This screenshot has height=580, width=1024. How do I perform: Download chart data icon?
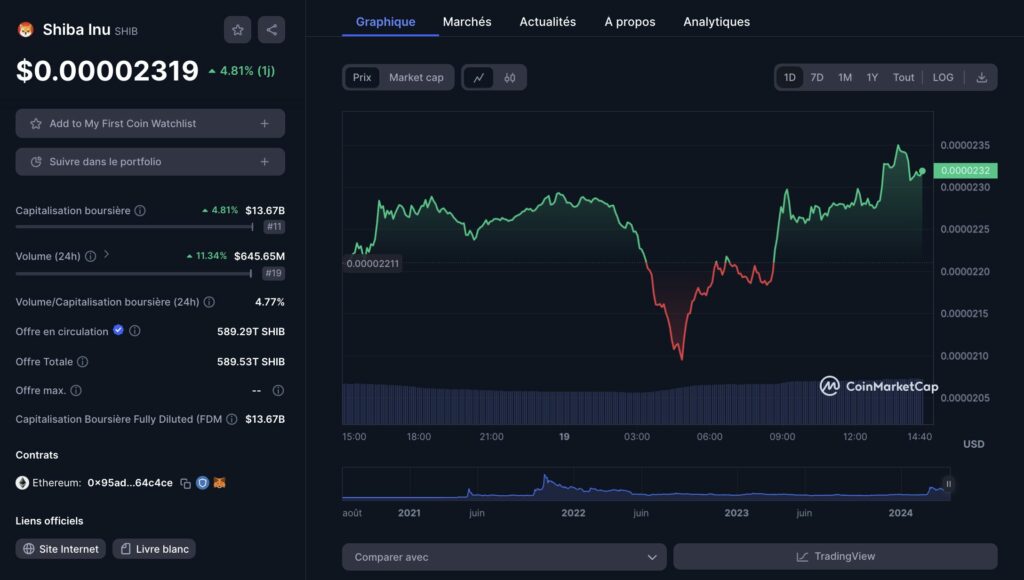pyautogui.click(x=981, y=78)
